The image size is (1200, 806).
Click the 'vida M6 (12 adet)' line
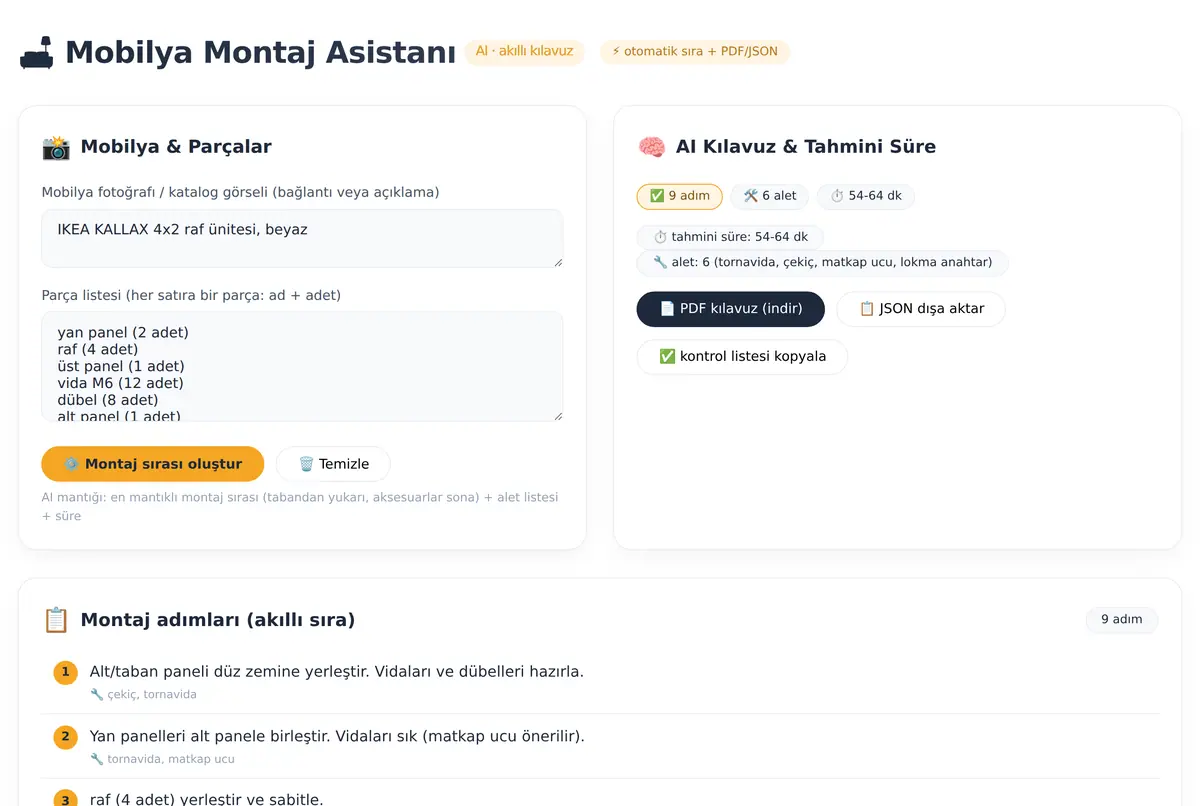pos(121,383)
